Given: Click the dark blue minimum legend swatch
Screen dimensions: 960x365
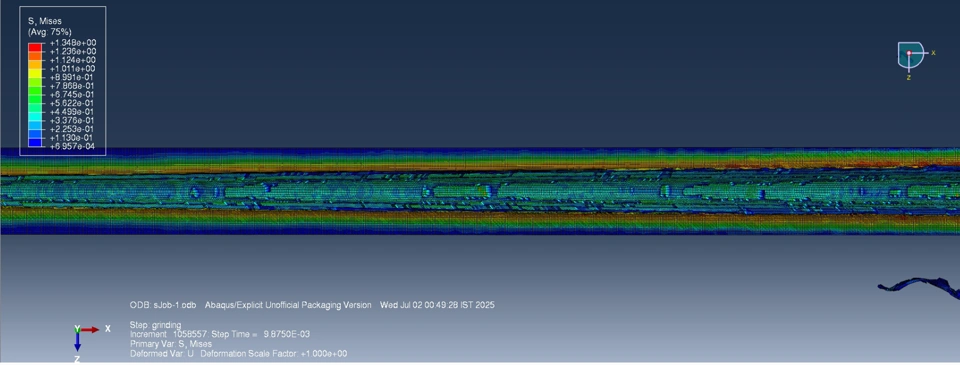Looking at the screenshot, I should click(34, 142).
